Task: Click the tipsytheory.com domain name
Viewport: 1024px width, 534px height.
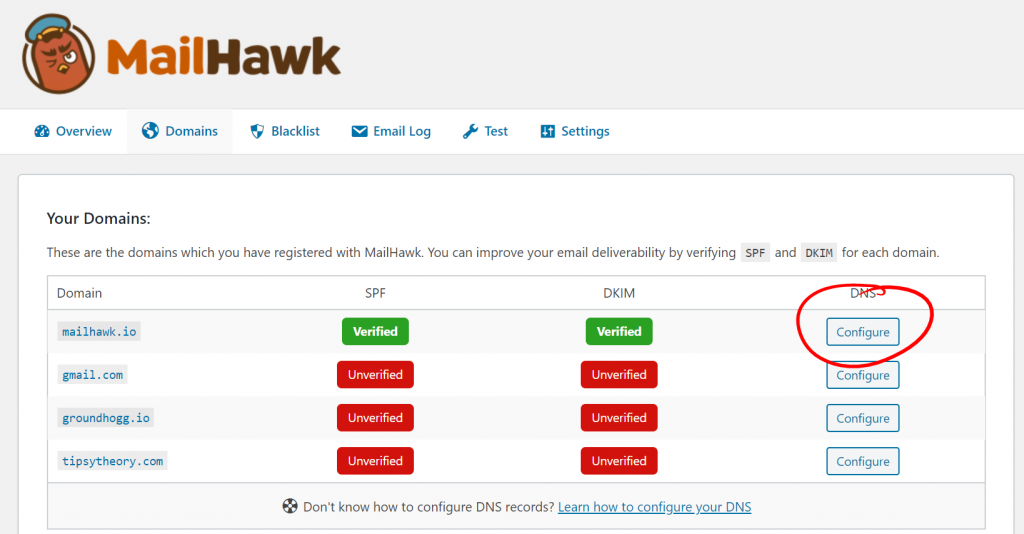Action: click(x=112, y=461)
